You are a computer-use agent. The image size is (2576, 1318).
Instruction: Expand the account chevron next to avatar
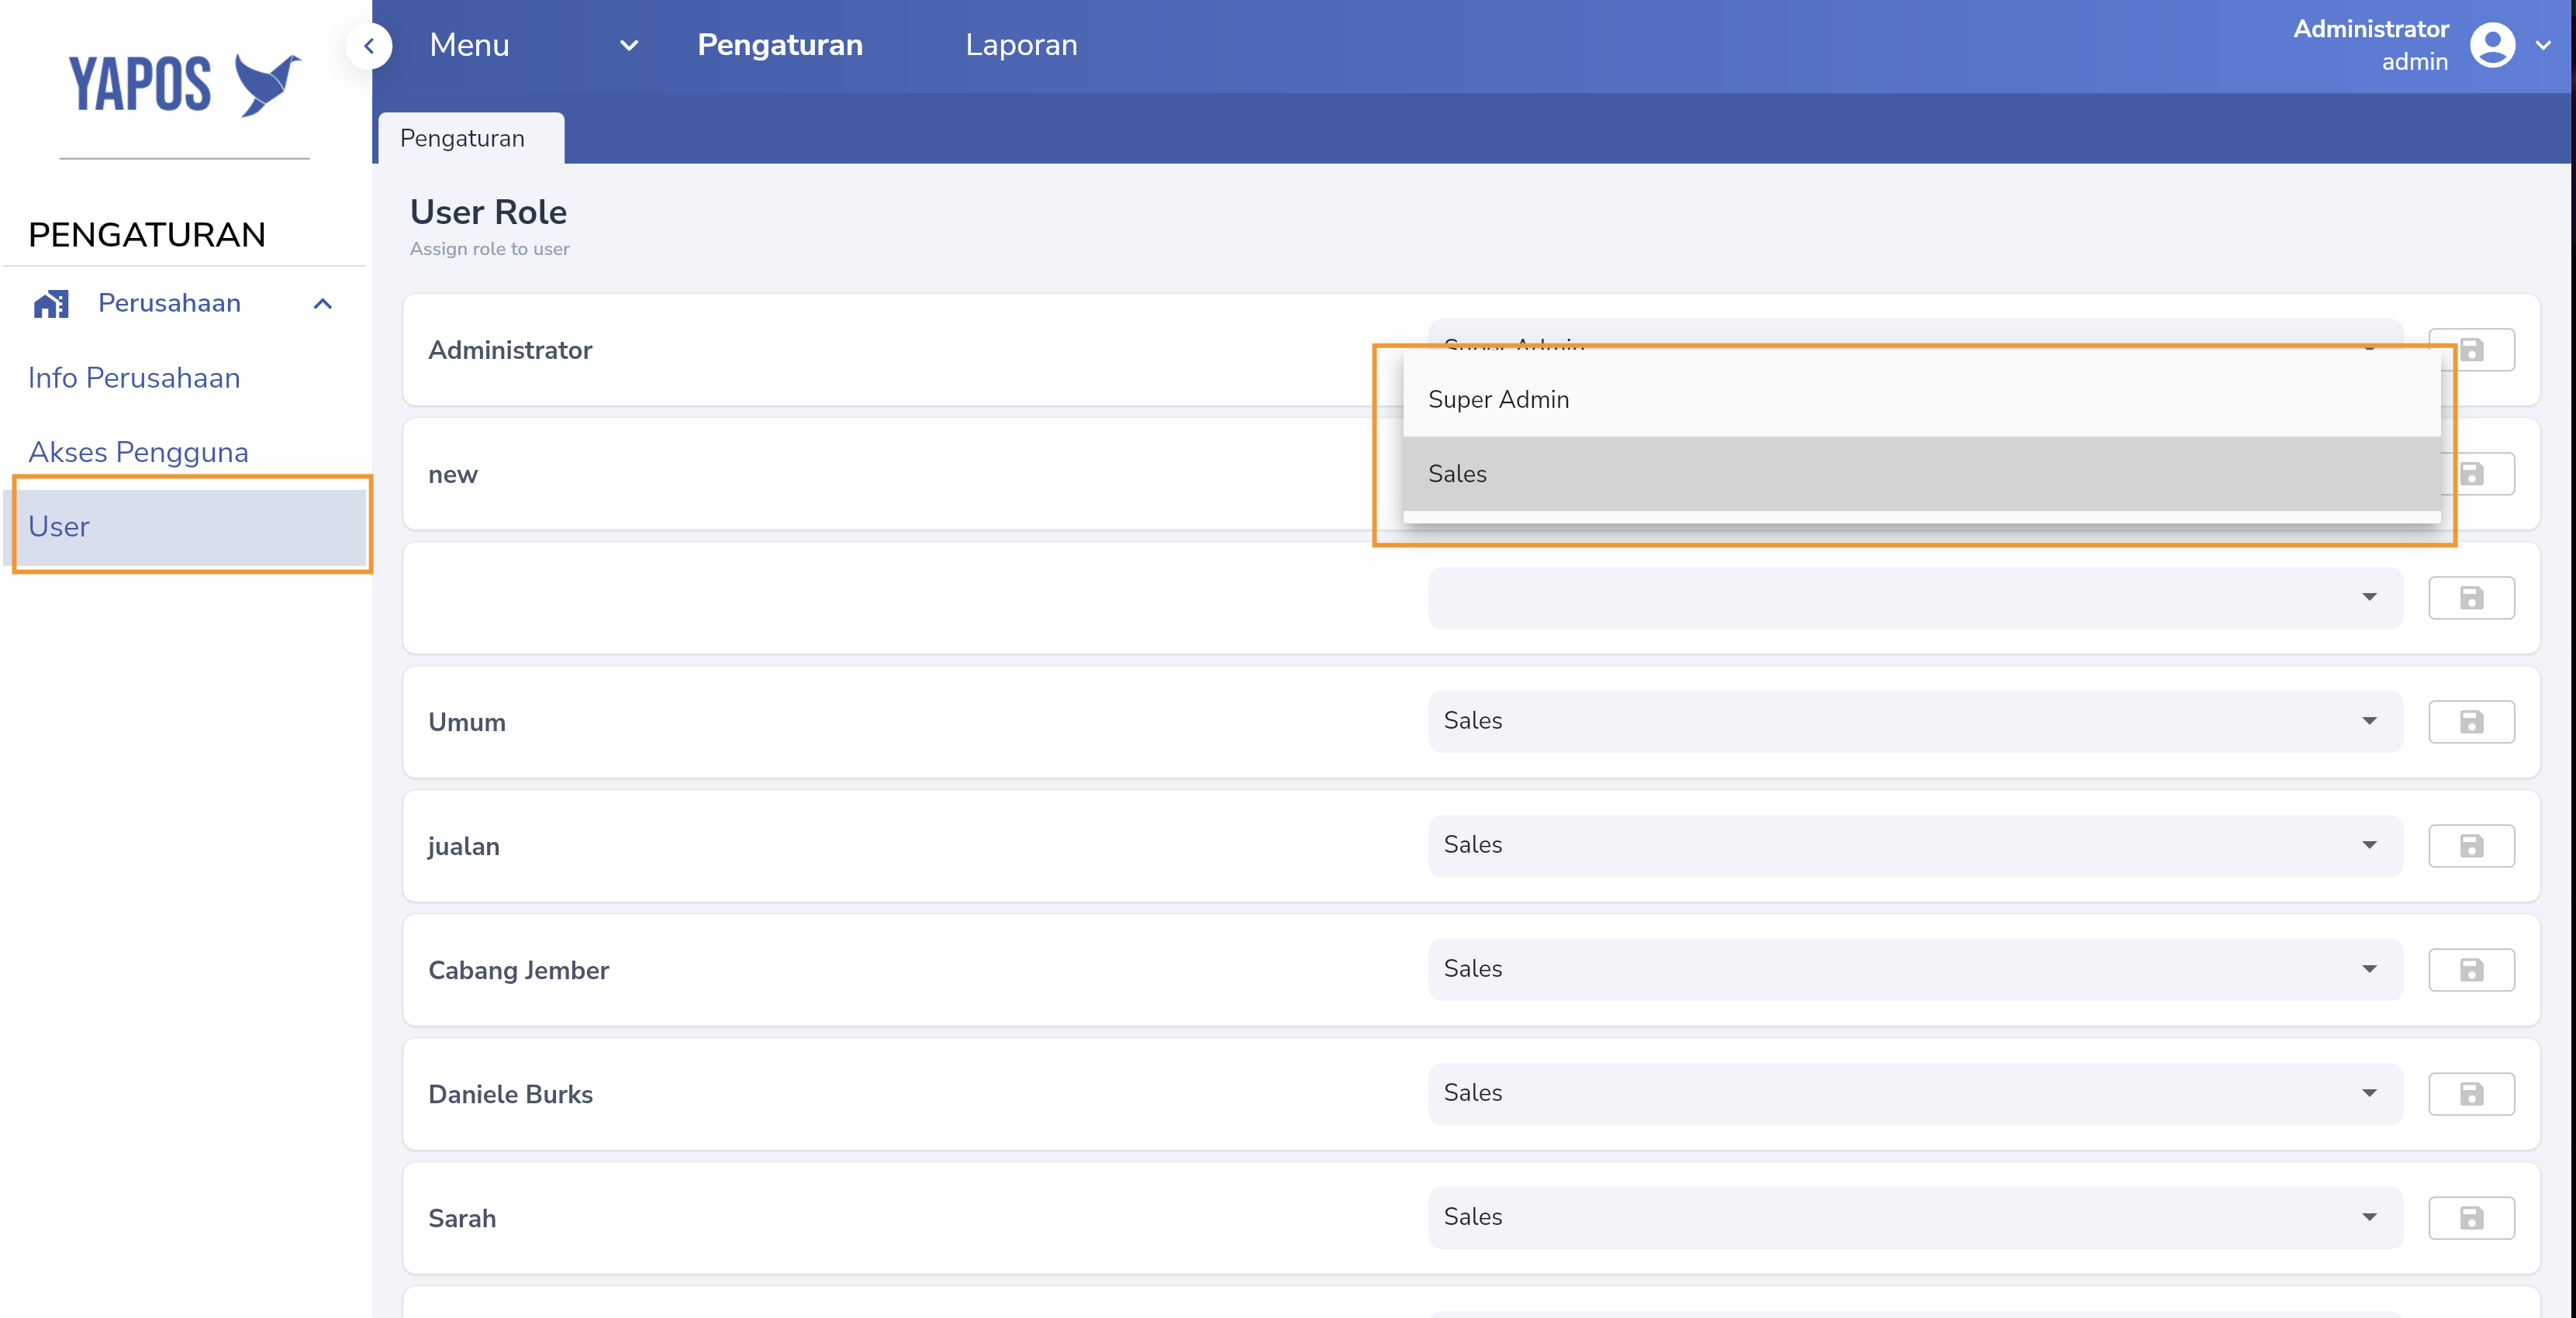[2543, 45]
